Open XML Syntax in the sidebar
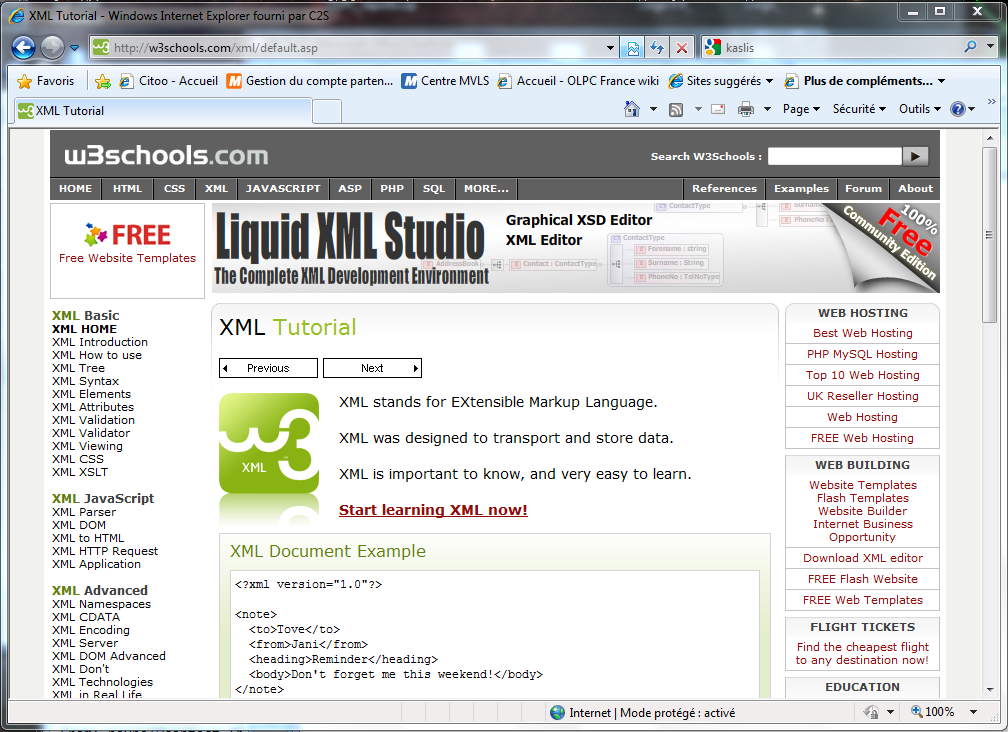Screen dimensions: 1008x732 pos(85,381)
